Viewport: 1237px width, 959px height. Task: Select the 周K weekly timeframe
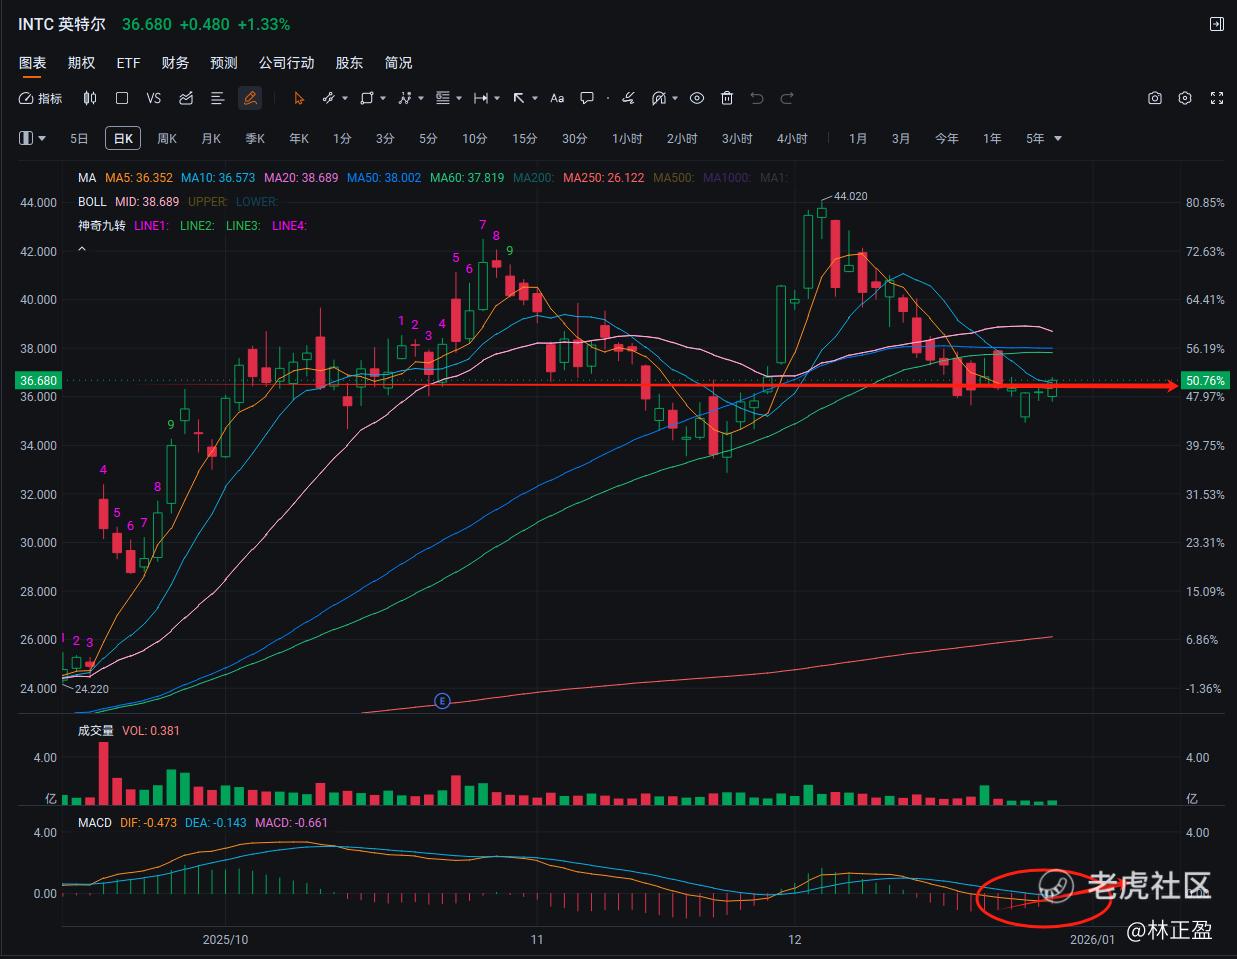tap(167, 138)
